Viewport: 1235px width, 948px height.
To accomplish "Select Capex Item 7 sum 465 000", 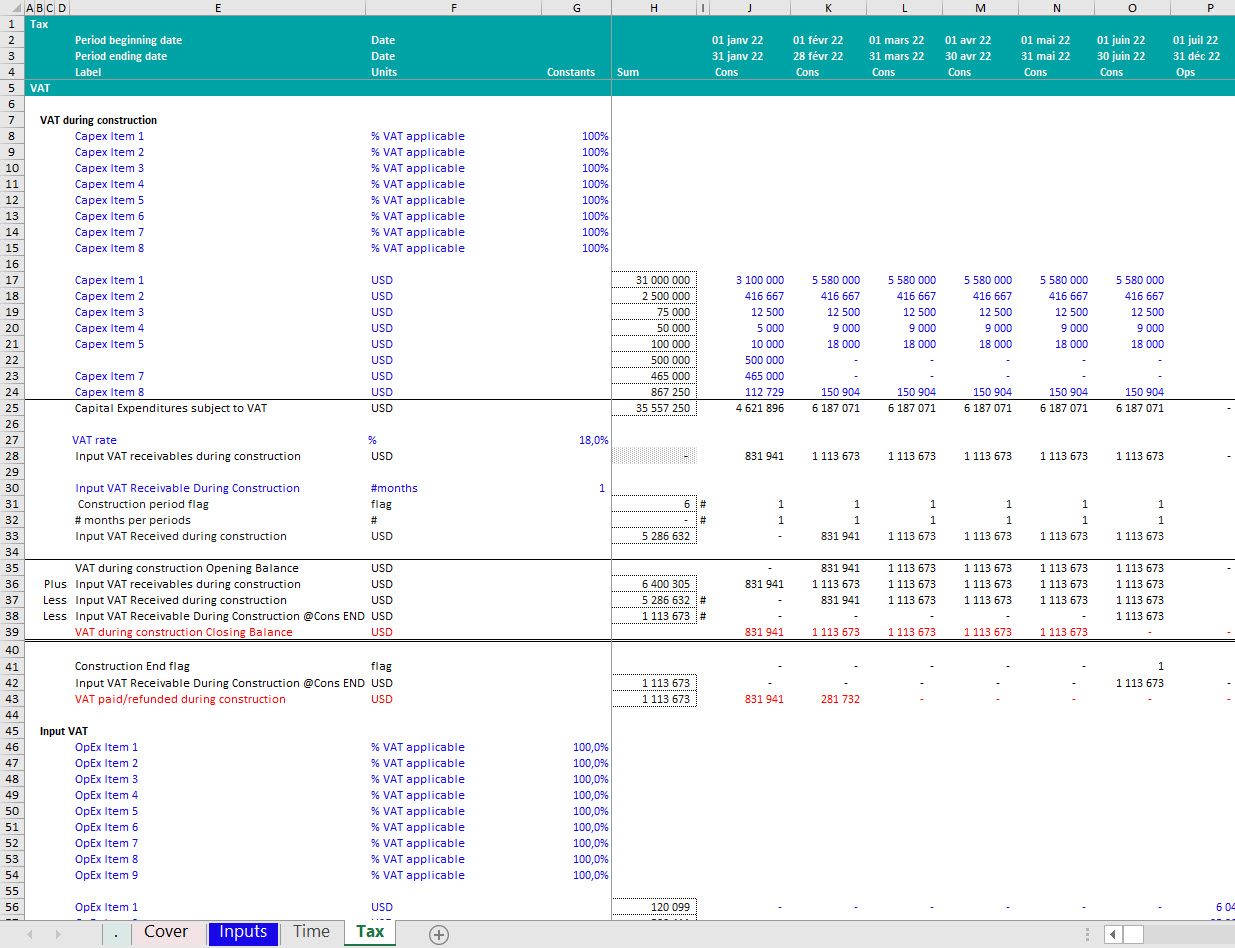I will click(x=654, y=376).
